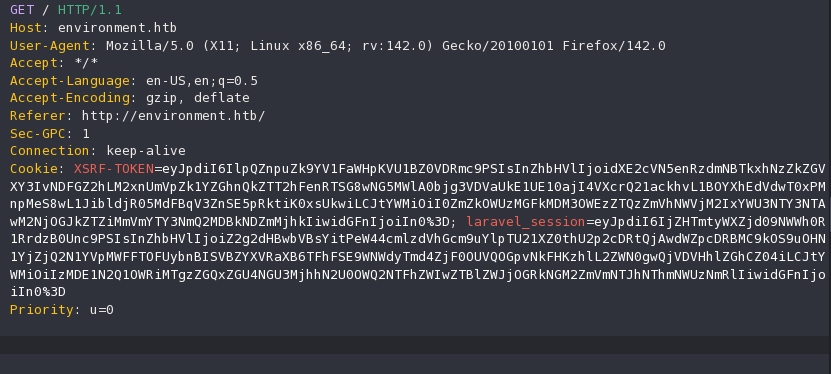831x374 pixels.
Task: Click the http://environment.htb/ referer URL
Action: (x=173, y=115)
